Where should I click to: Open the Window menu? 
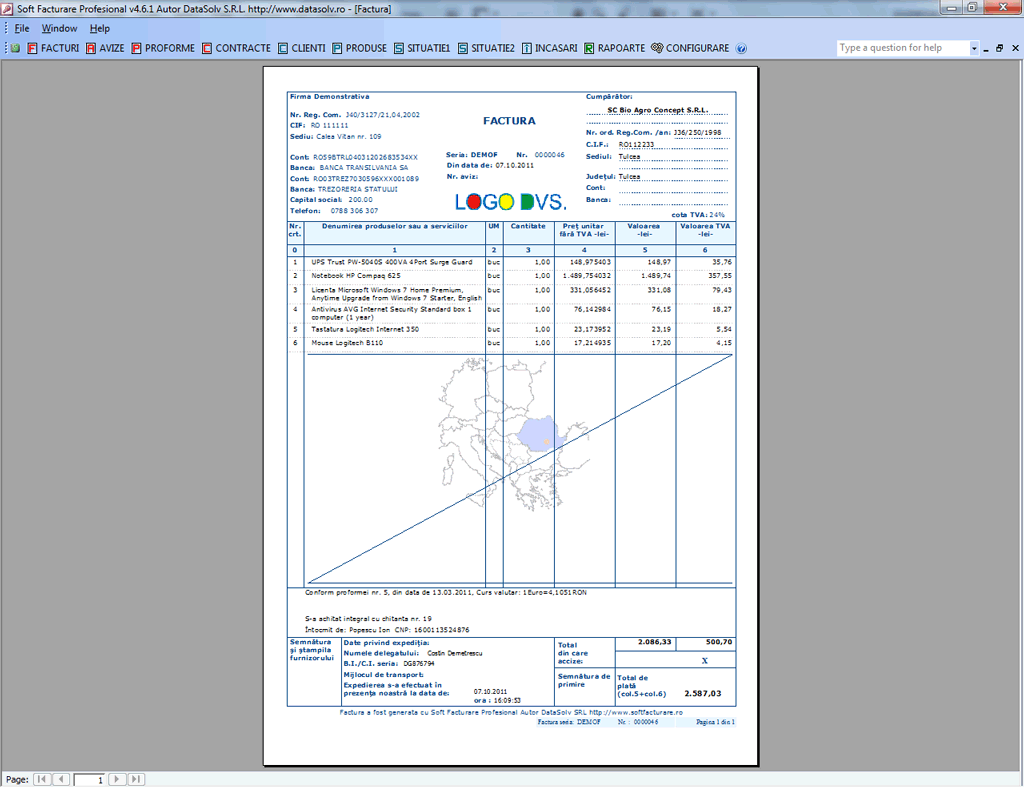[59, 28]
